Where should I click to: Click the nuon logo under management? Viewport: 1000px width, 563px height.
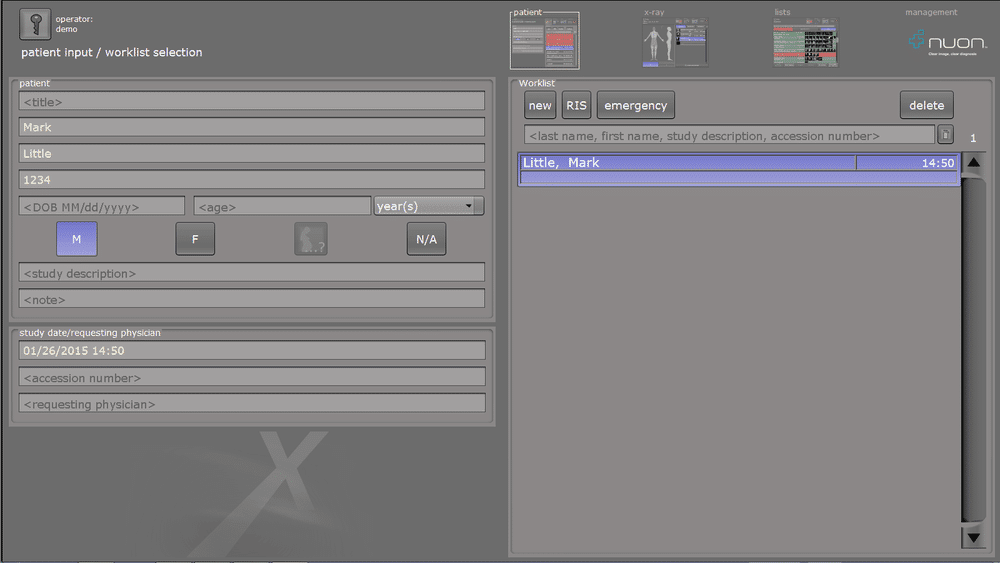coord(947,42)
